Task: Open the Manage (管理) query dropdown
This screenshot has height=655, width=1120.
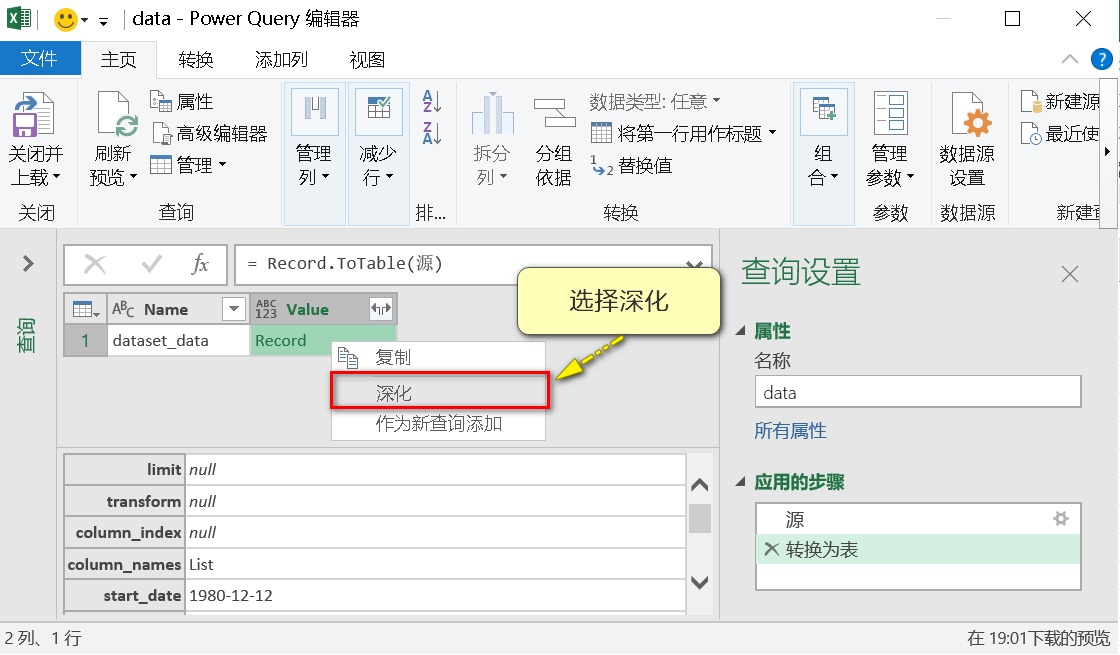Action: (x=189, y=165)
